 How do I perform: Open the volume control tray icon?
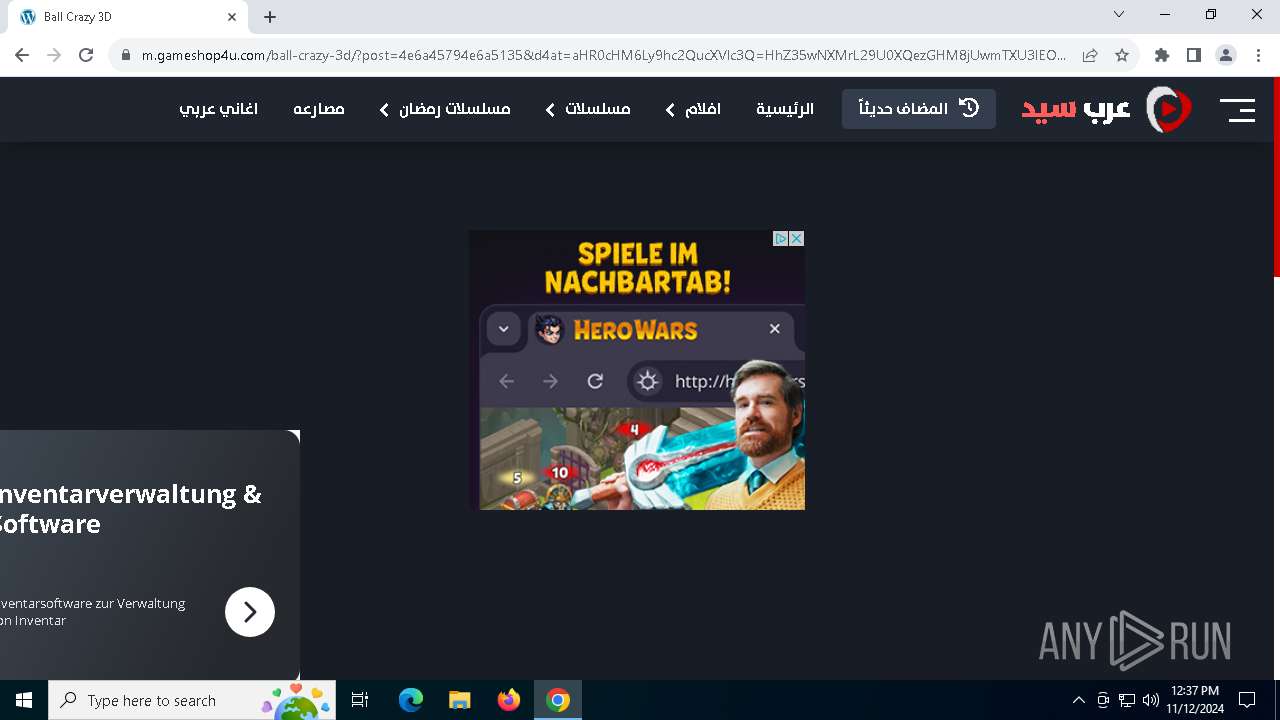pyautogui.click(x=1150, y=700)
